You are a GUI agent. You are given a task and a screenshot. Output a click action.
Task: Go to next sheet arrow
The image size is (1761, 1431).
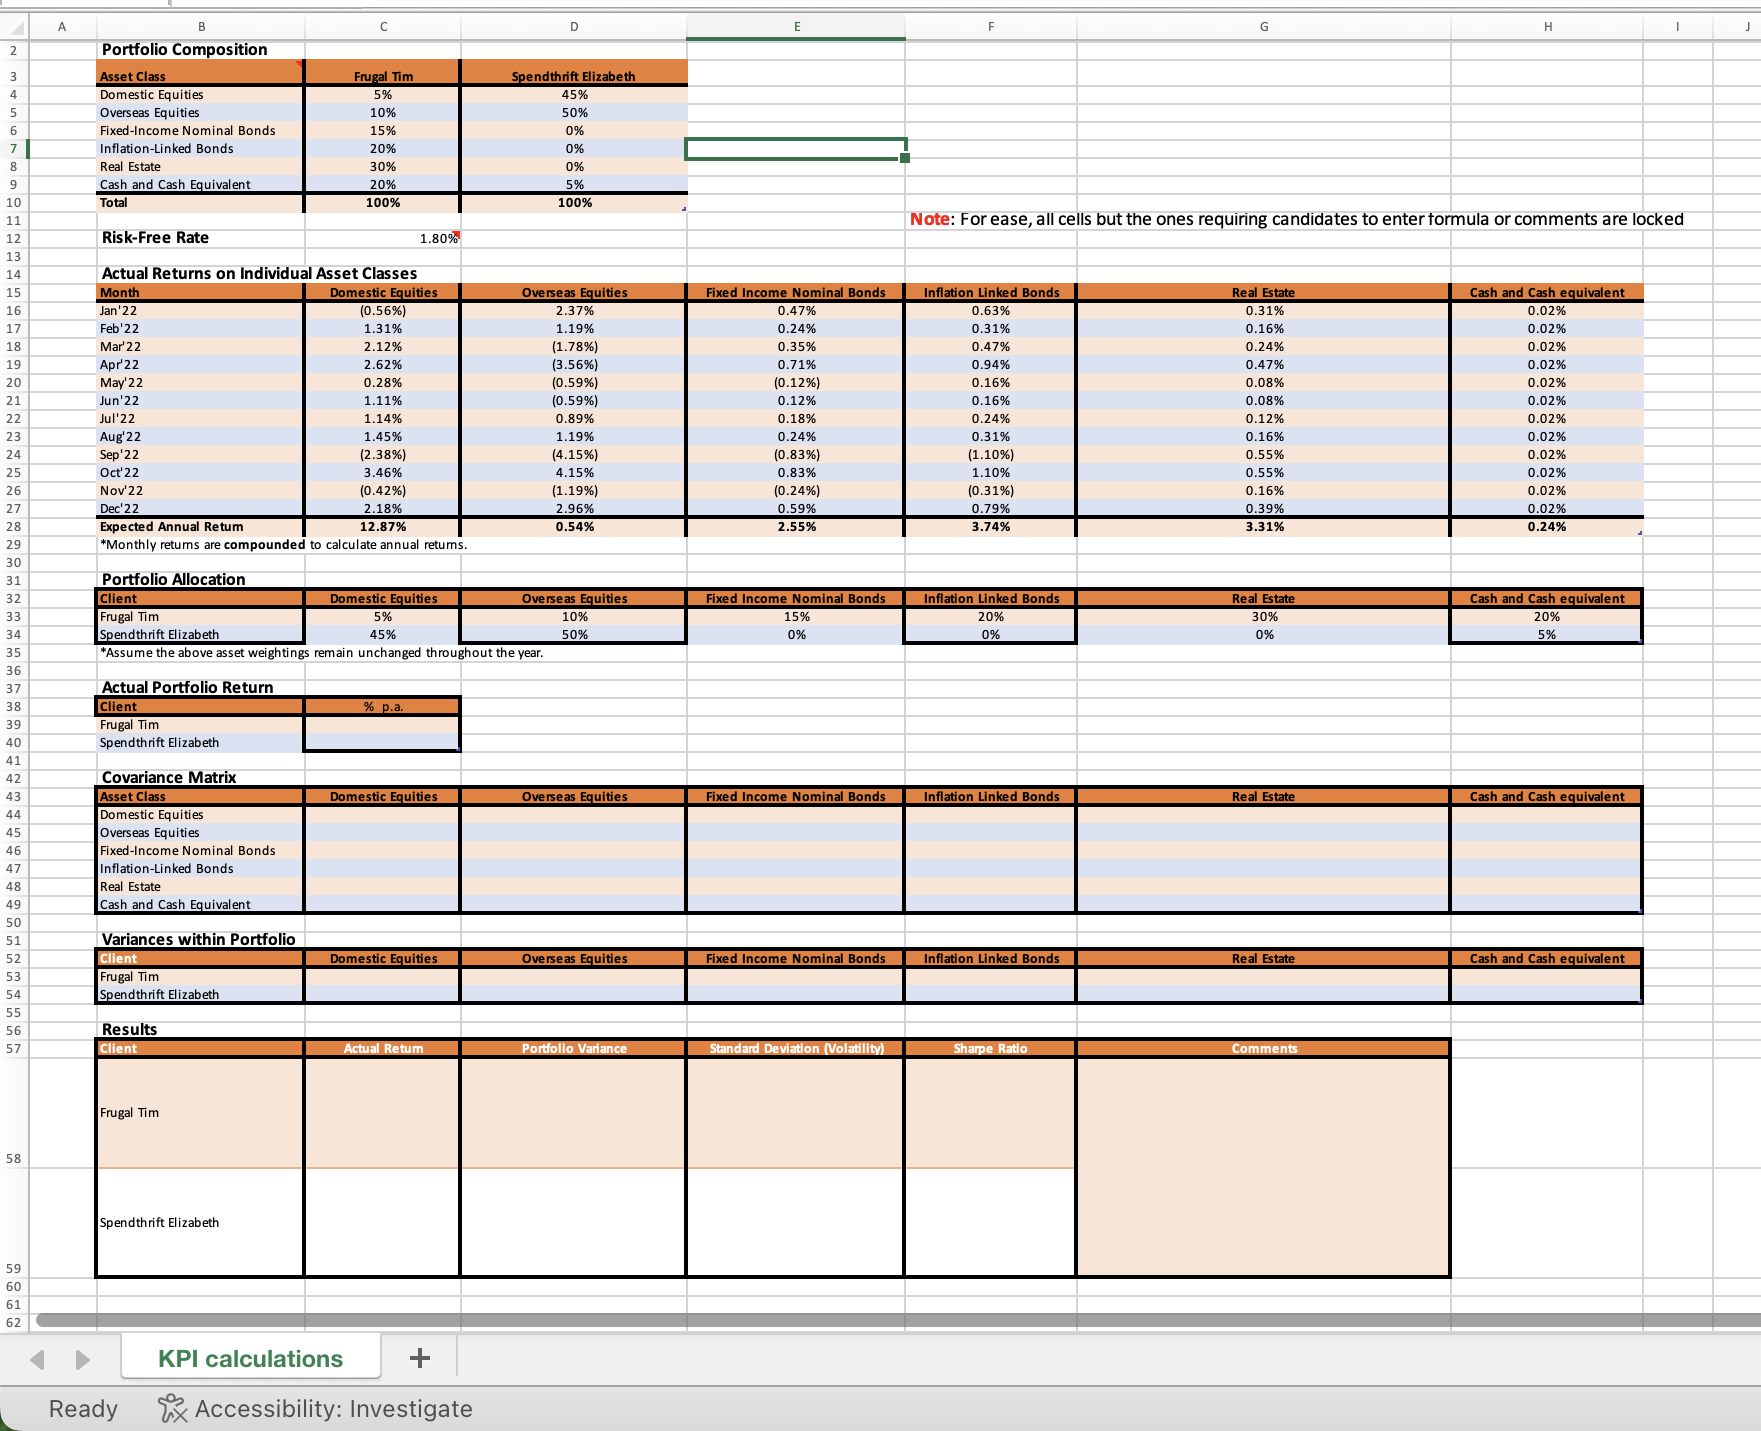pos(83,1359)
